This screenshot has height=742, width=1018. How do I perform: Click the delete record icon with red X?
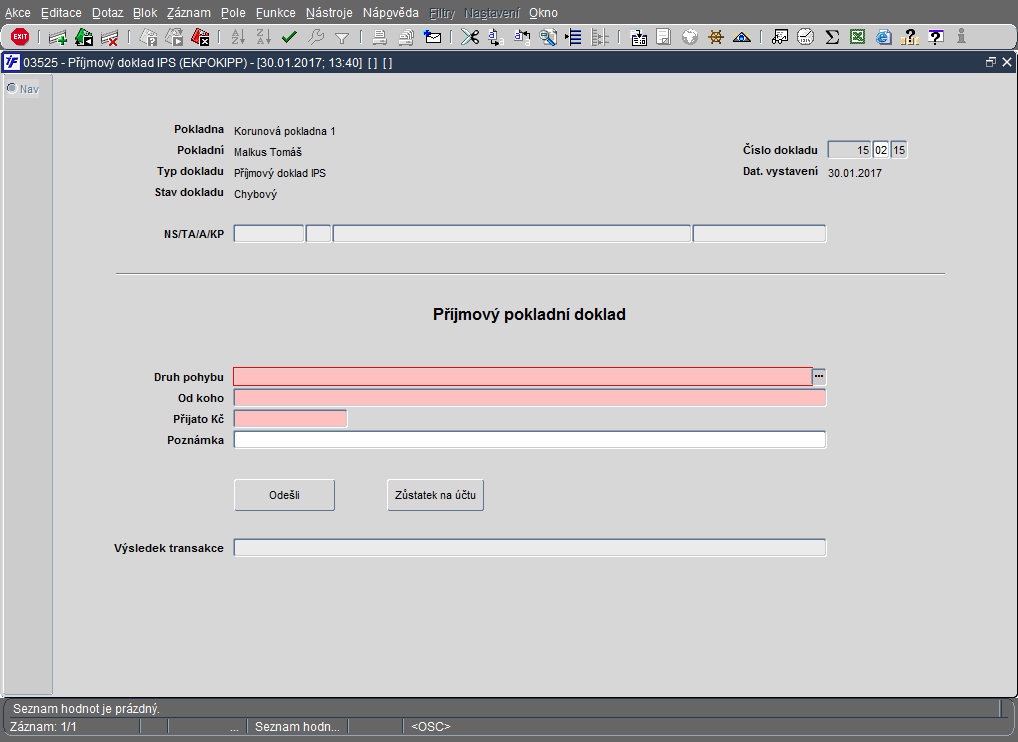tap(109, 38)
